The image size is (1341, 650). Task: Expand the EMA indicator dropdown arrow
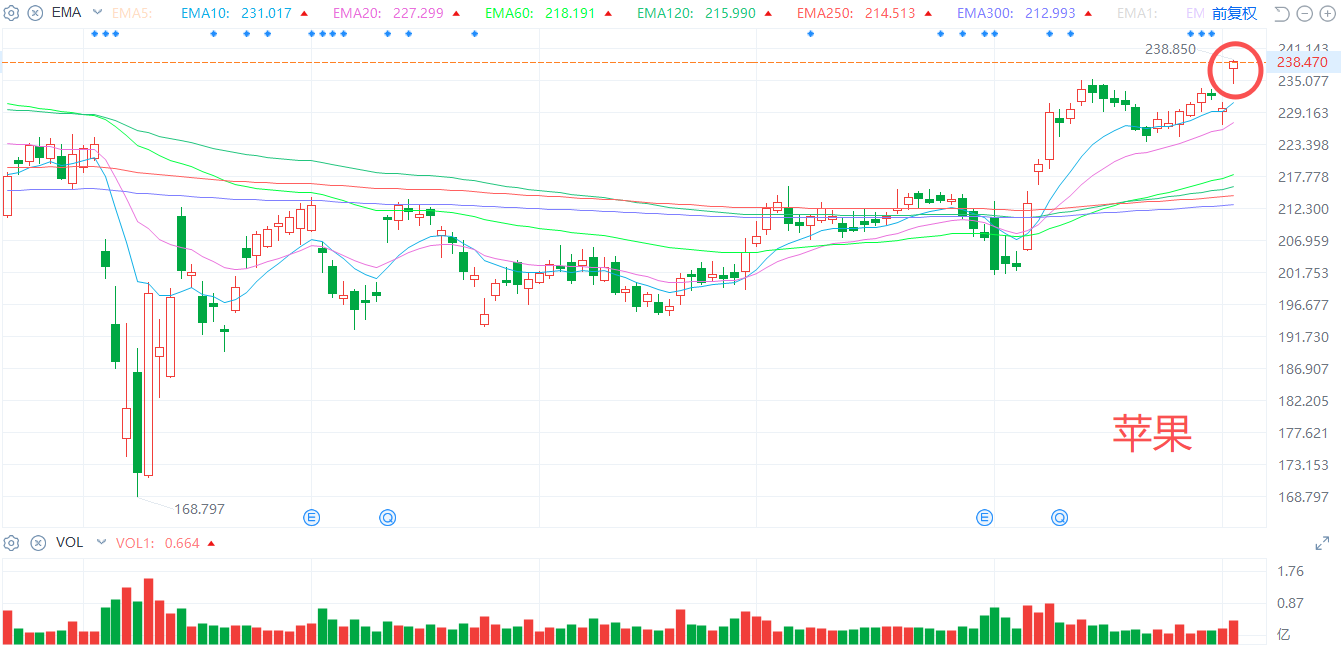coord(97,13)
